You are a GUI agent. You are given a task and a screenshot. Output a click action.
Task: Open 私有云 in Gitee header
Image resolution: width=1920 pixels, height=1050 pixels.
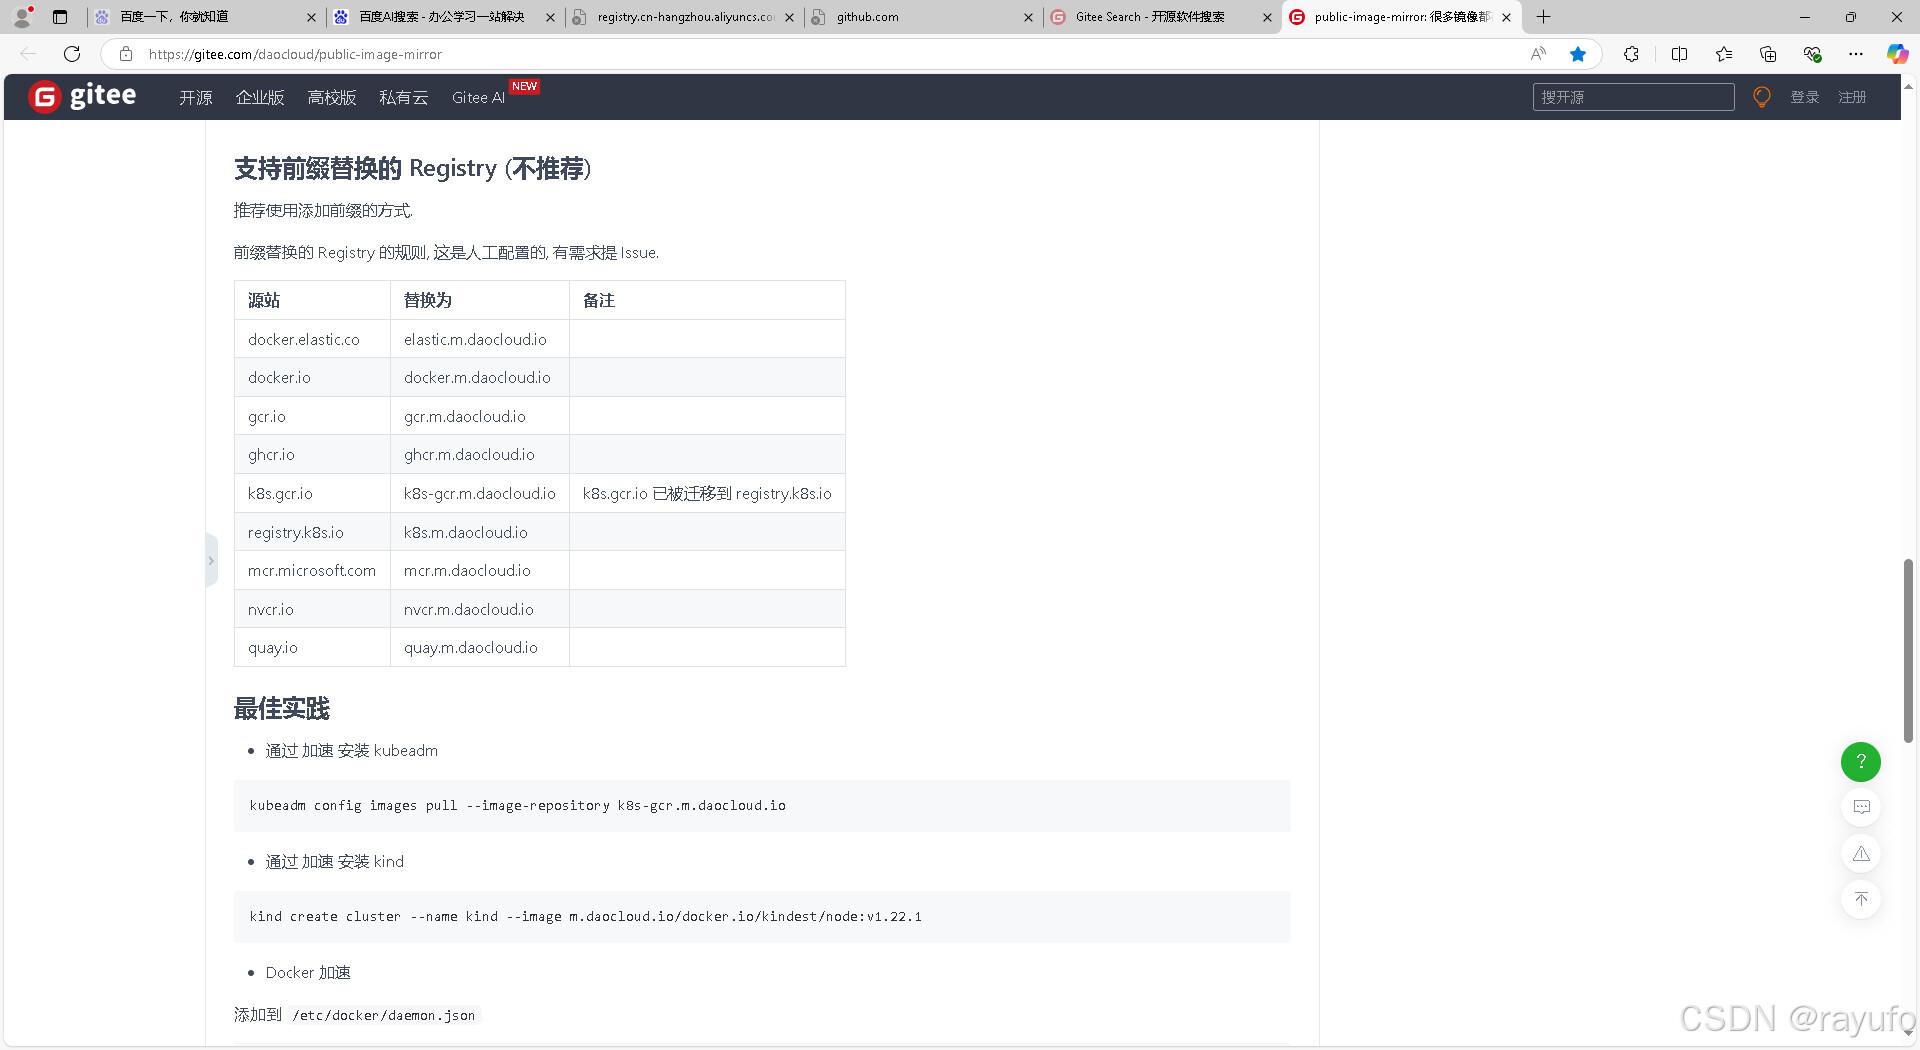403,97
